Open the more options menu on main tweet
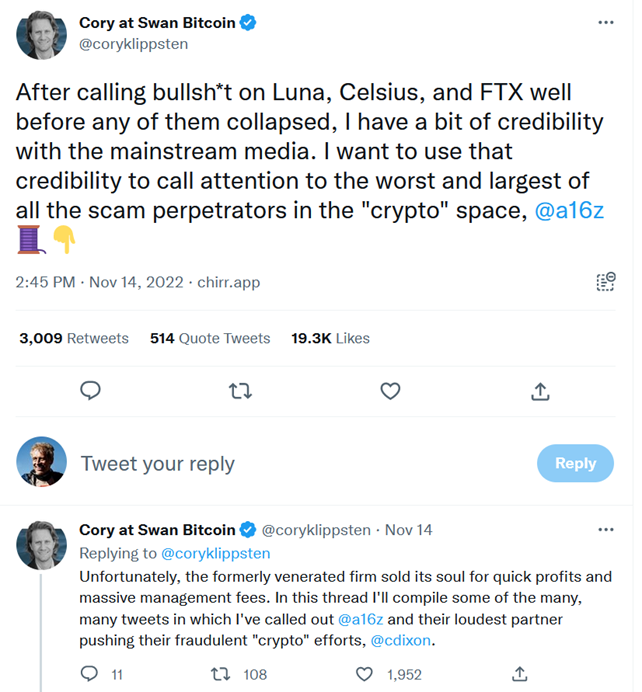642x692 pixels. point(605,22)
